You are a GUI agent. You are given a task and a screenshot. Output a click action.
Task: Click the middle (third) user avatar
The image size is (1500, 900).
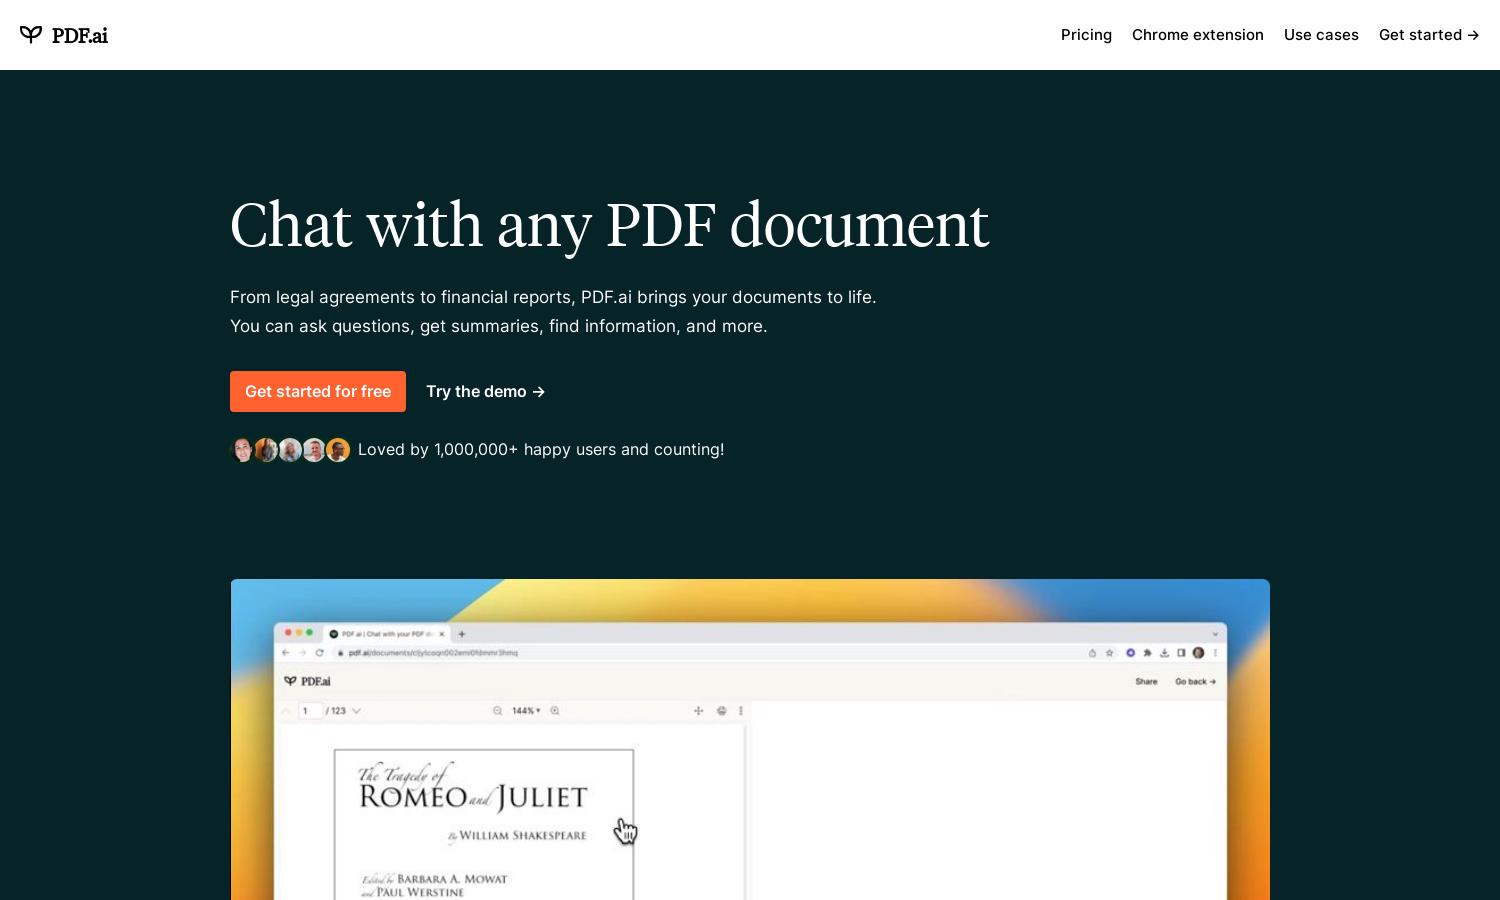pyautogui.click(x=290, y=450)
